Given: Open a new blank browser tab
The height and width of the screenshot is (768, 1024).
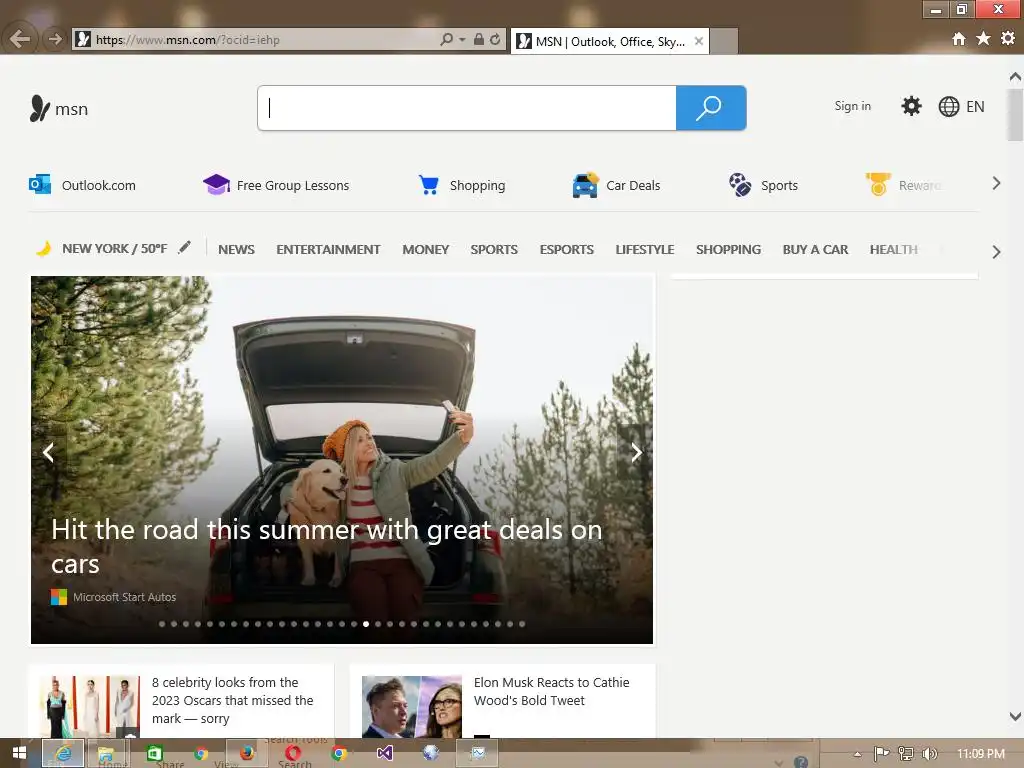Looking at the screenshot, I should [724, 41].
